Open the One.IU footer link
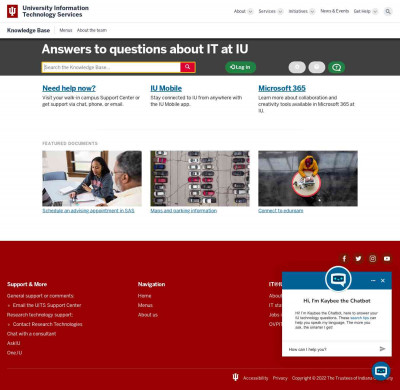The width and height of the screenshot is (400, 390). pyautogui.click(x=14, y=353)
